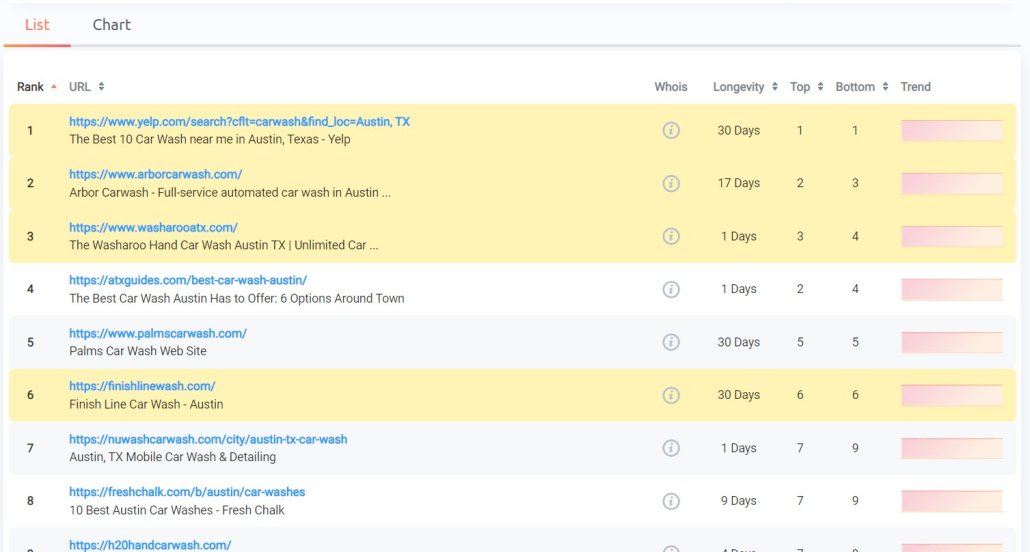Open Whois info for the freshchalk.com row

click(x=671, y=501)
